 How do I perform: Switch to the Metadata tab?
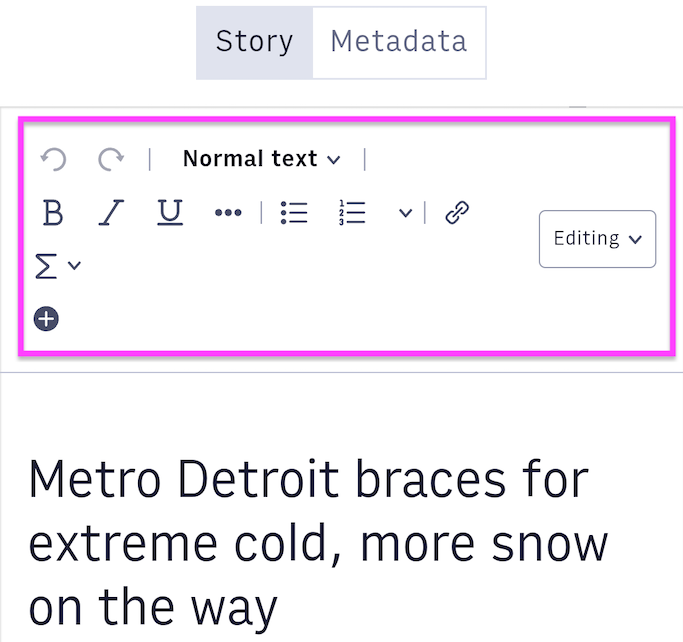(x=398, y=42)
